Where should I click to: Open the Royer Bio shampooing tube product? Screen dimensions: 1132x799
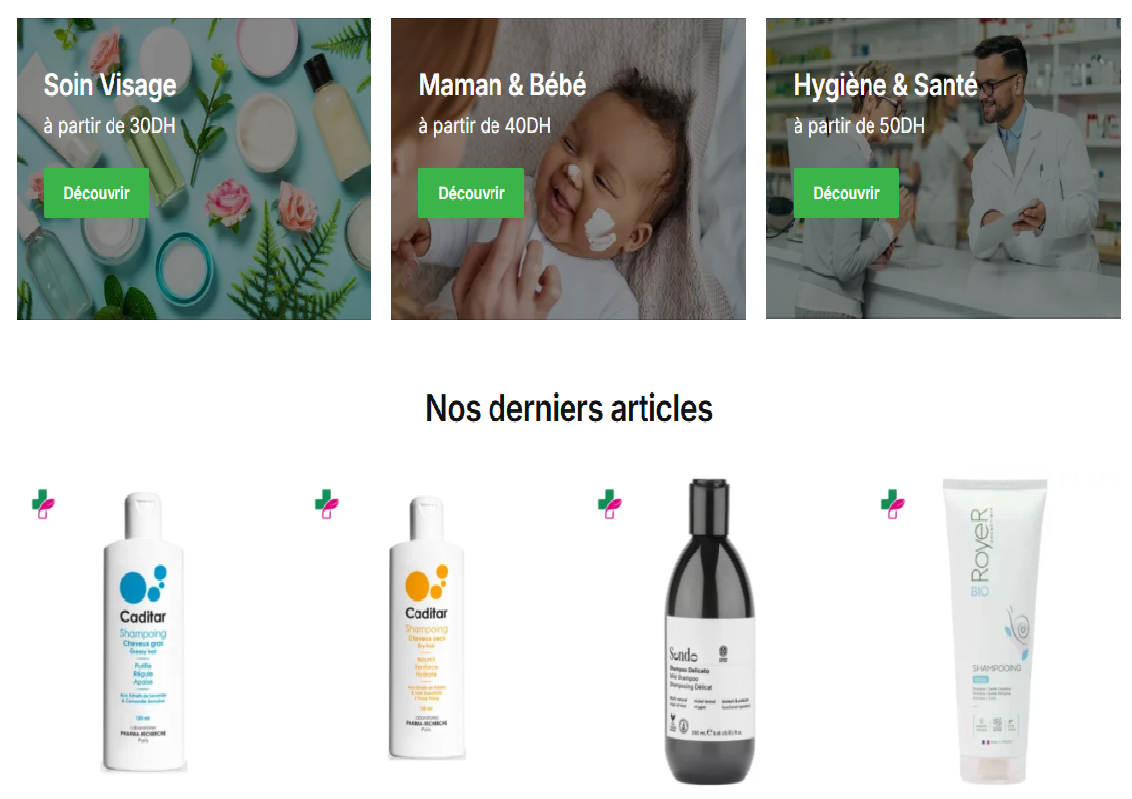(995, 630)
